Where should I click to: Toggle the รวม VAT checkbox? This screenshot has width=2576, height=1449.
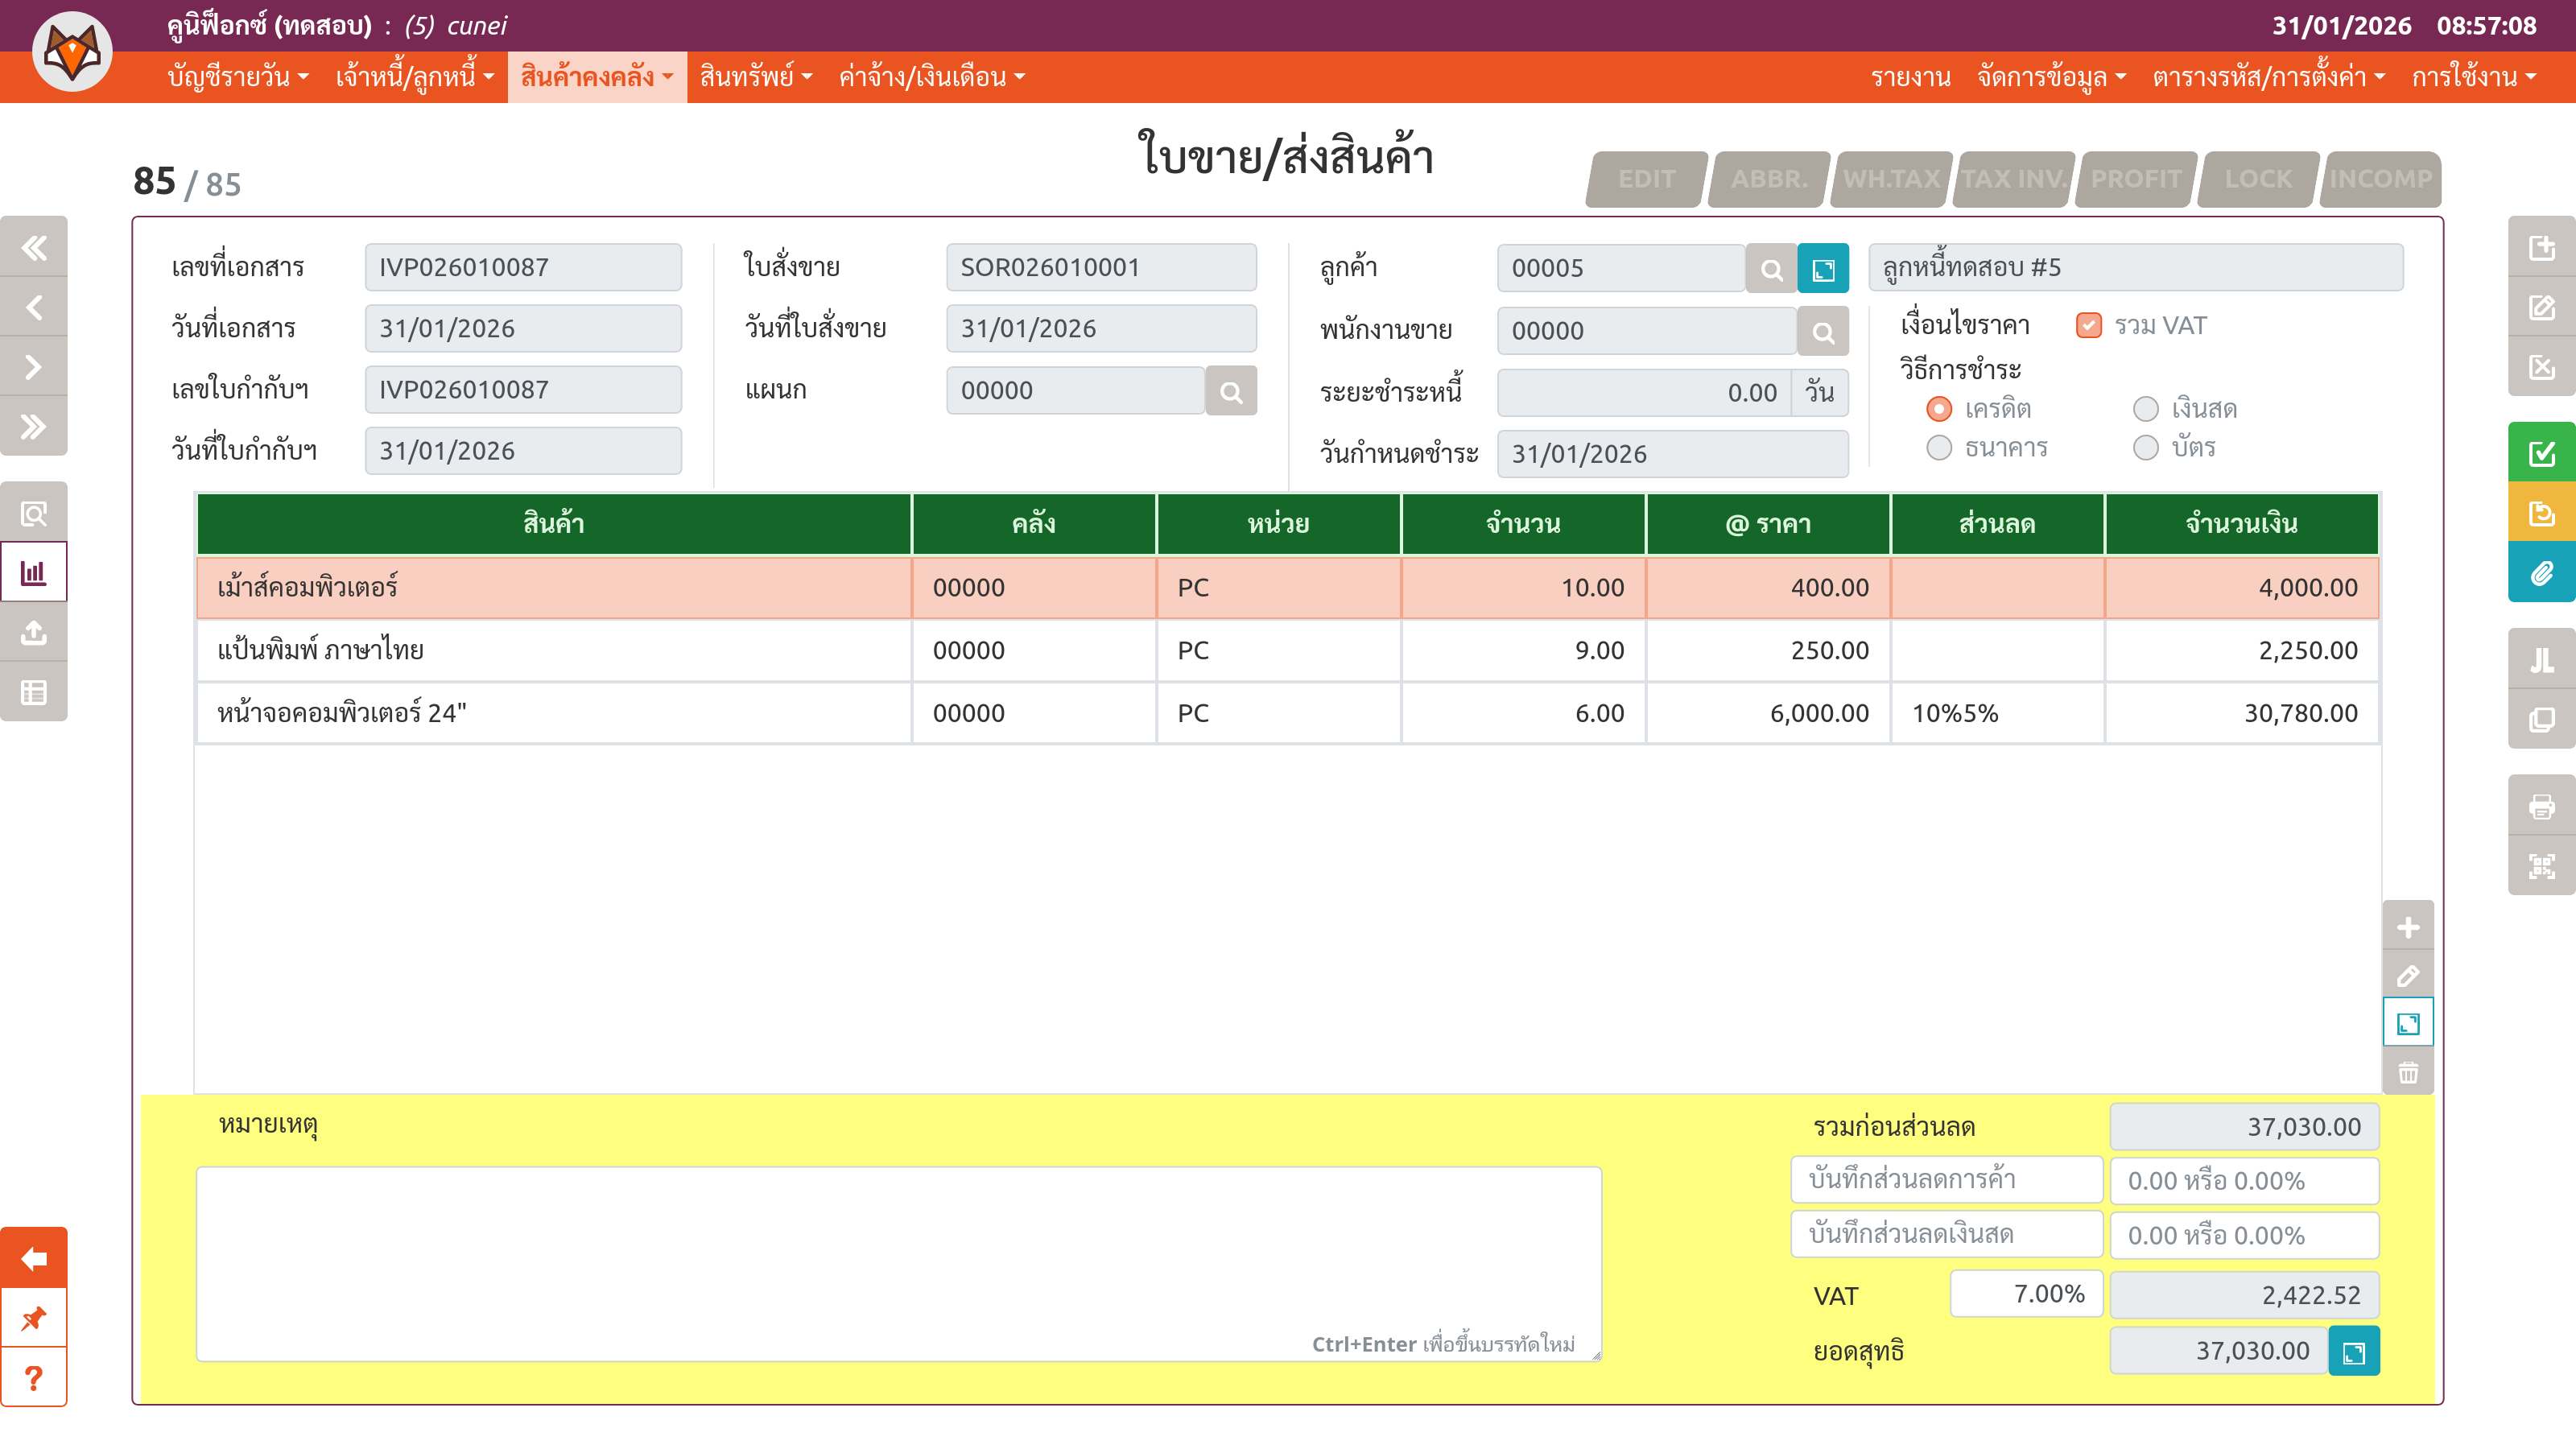tap(2089, 326)
